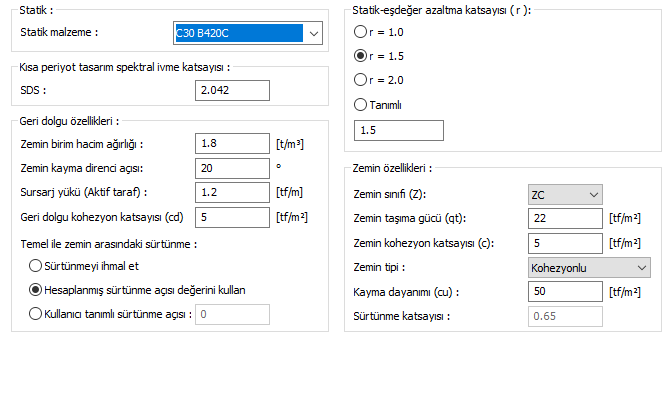Open the Zemin tipi Kohezyonlu dropdown
Viewport: 666px width, 410px height.
tap(589, 268)
